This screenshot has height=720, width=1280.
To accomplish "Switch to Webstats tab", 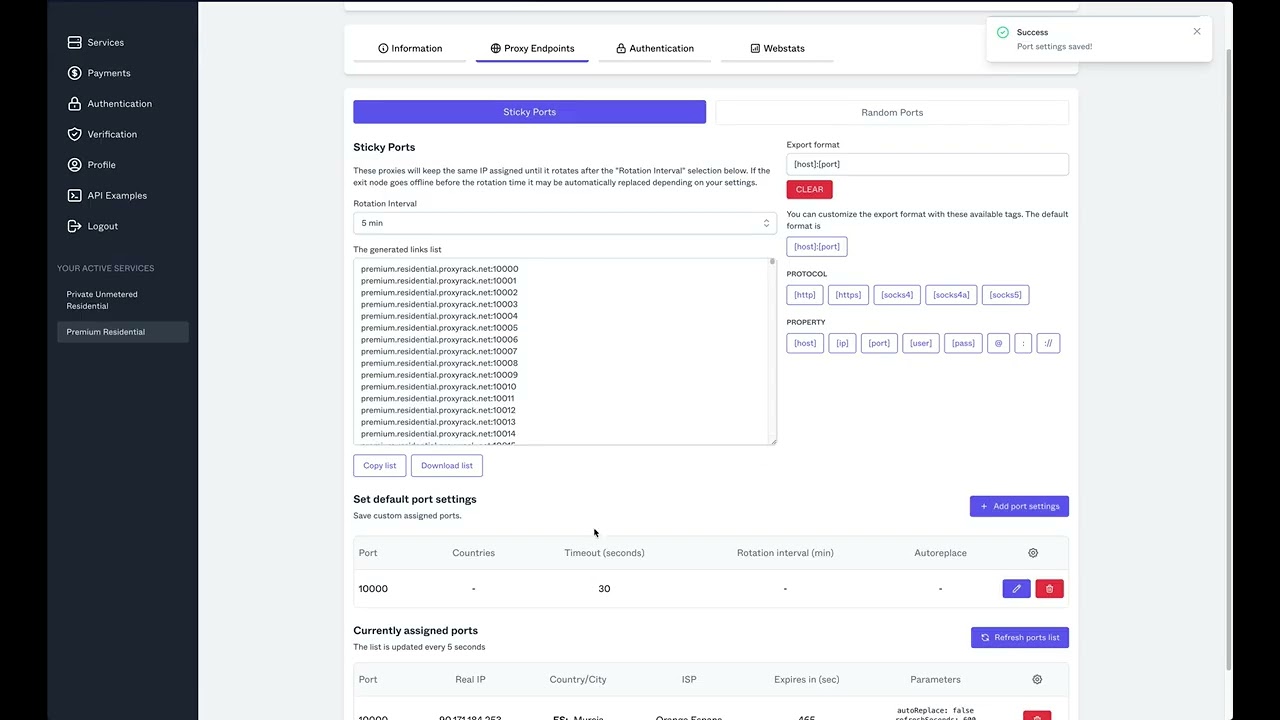I will (777, 48).
